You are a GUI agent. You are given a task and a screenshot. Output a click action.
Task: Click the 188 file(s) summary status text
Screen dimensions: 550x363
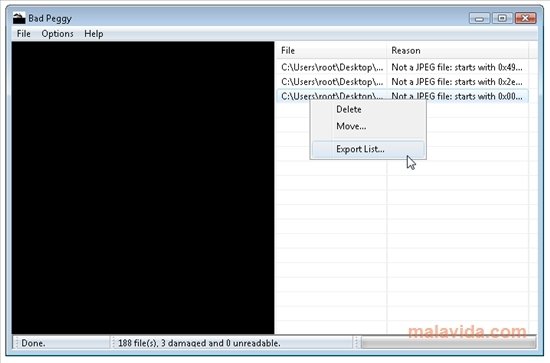click(x=199, y=343)
